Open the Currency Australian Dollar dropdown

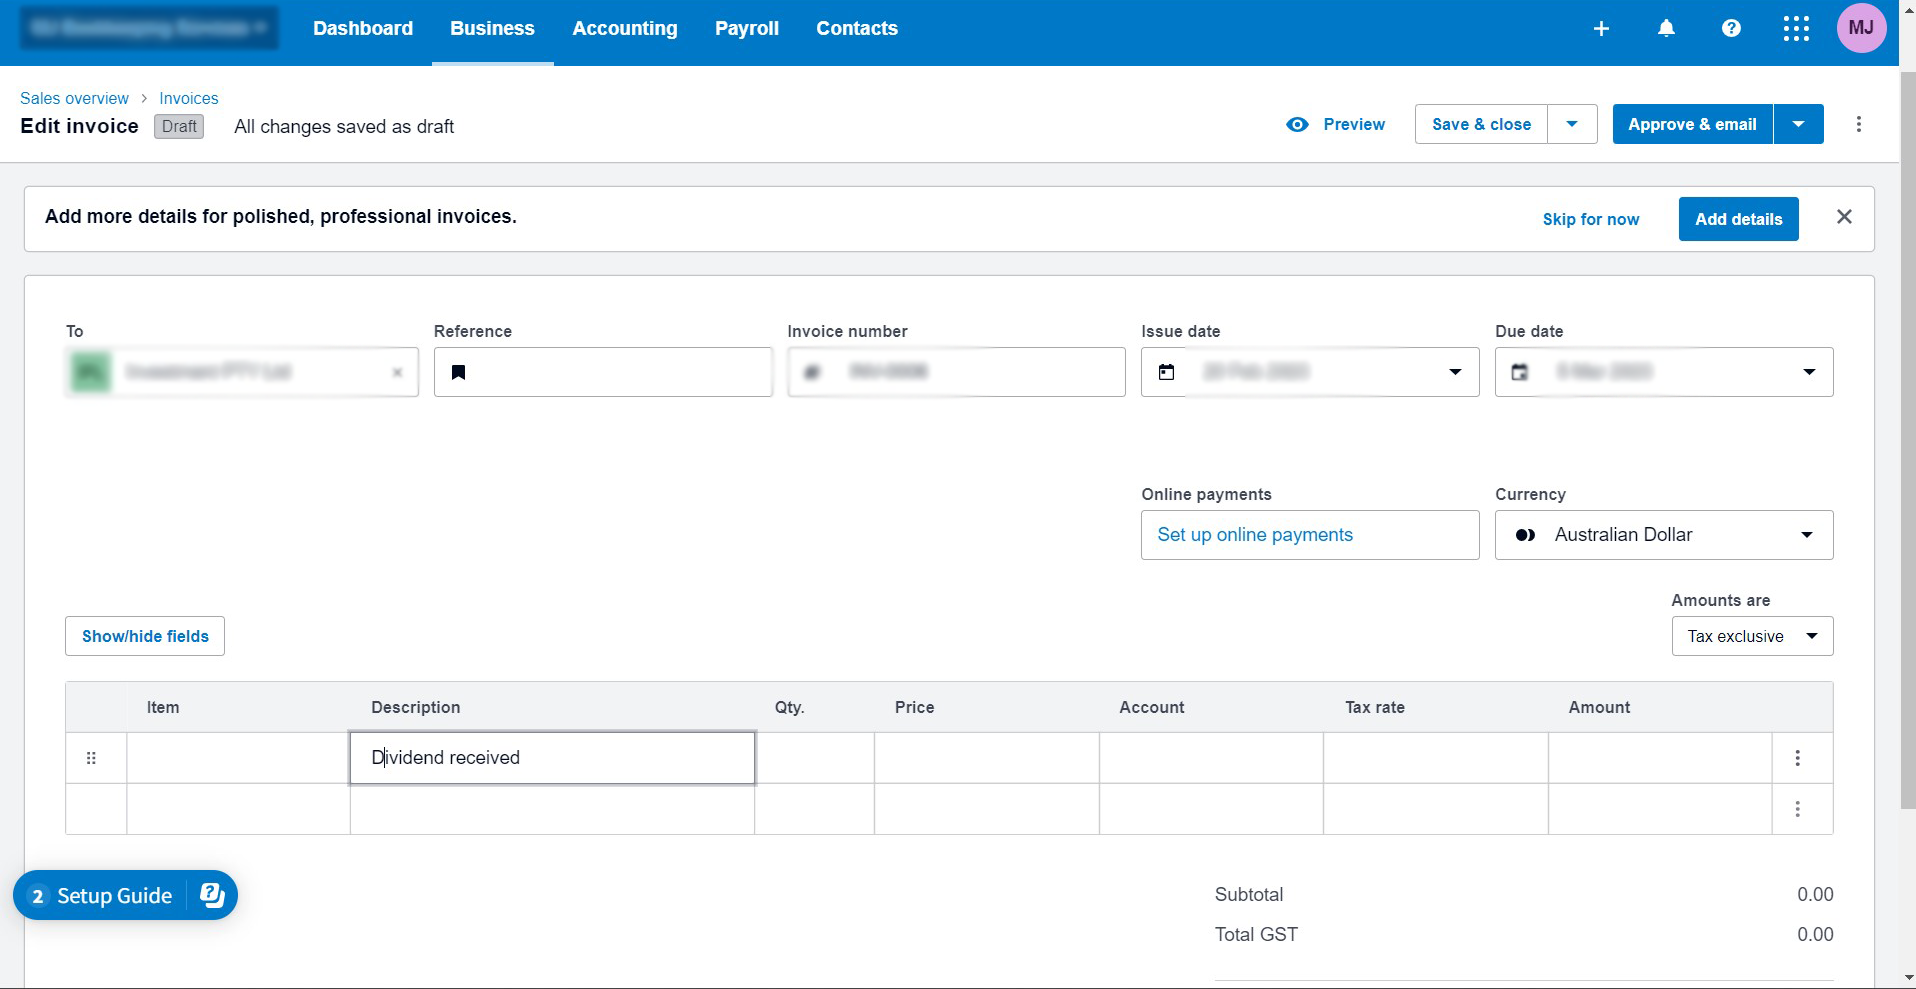1663,535
